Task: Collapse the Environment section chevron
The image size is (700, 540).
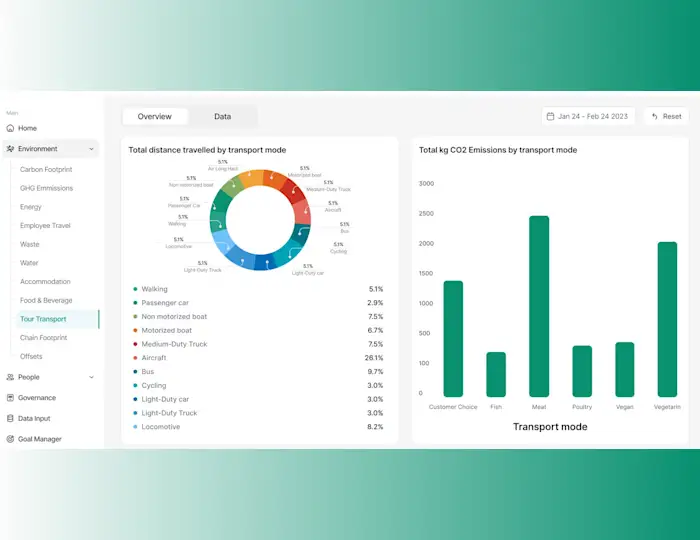Action: tap(92, 149)
